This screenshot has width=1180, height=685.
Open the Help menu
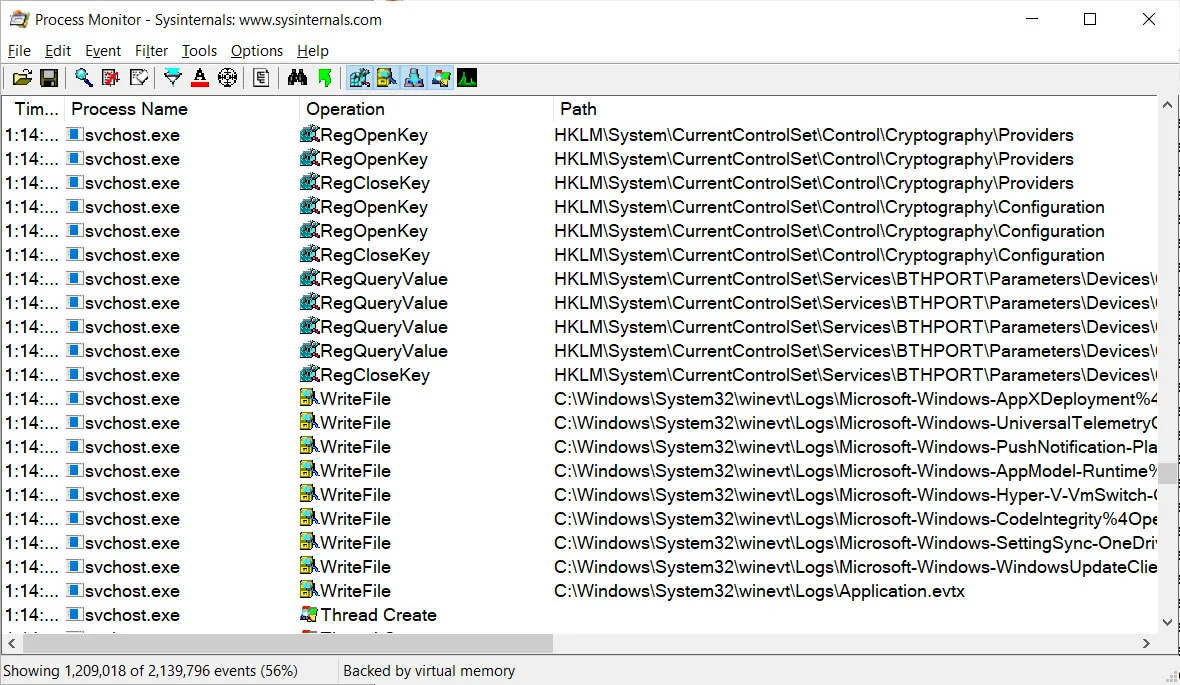[x=312, y=50]
